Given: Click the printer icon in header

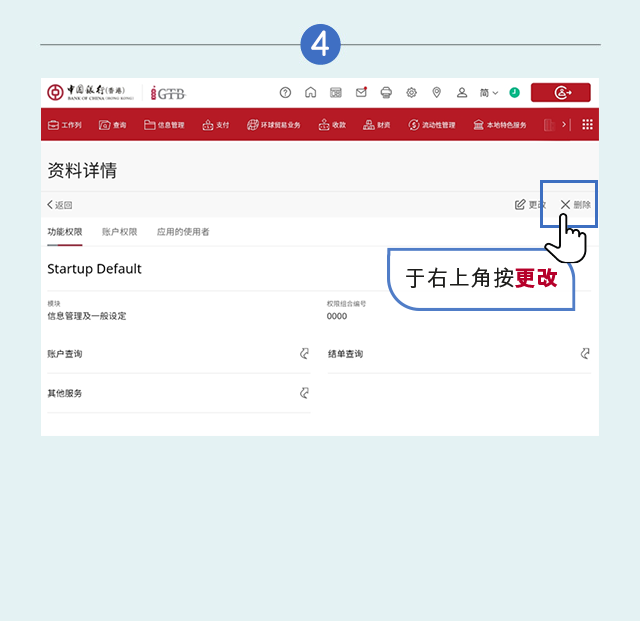Looking at the screenshot, I should point(386,93).
